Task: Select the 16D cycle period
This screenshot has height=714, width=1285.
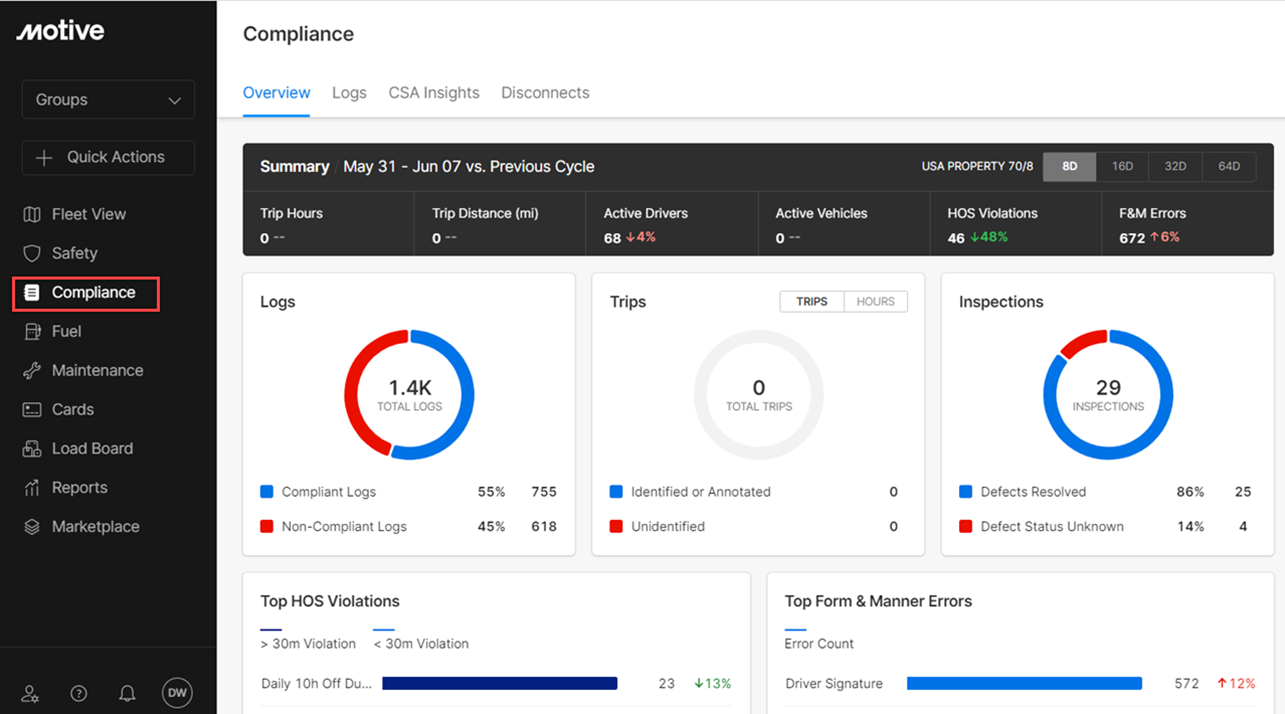Action: pos(1122,167)
